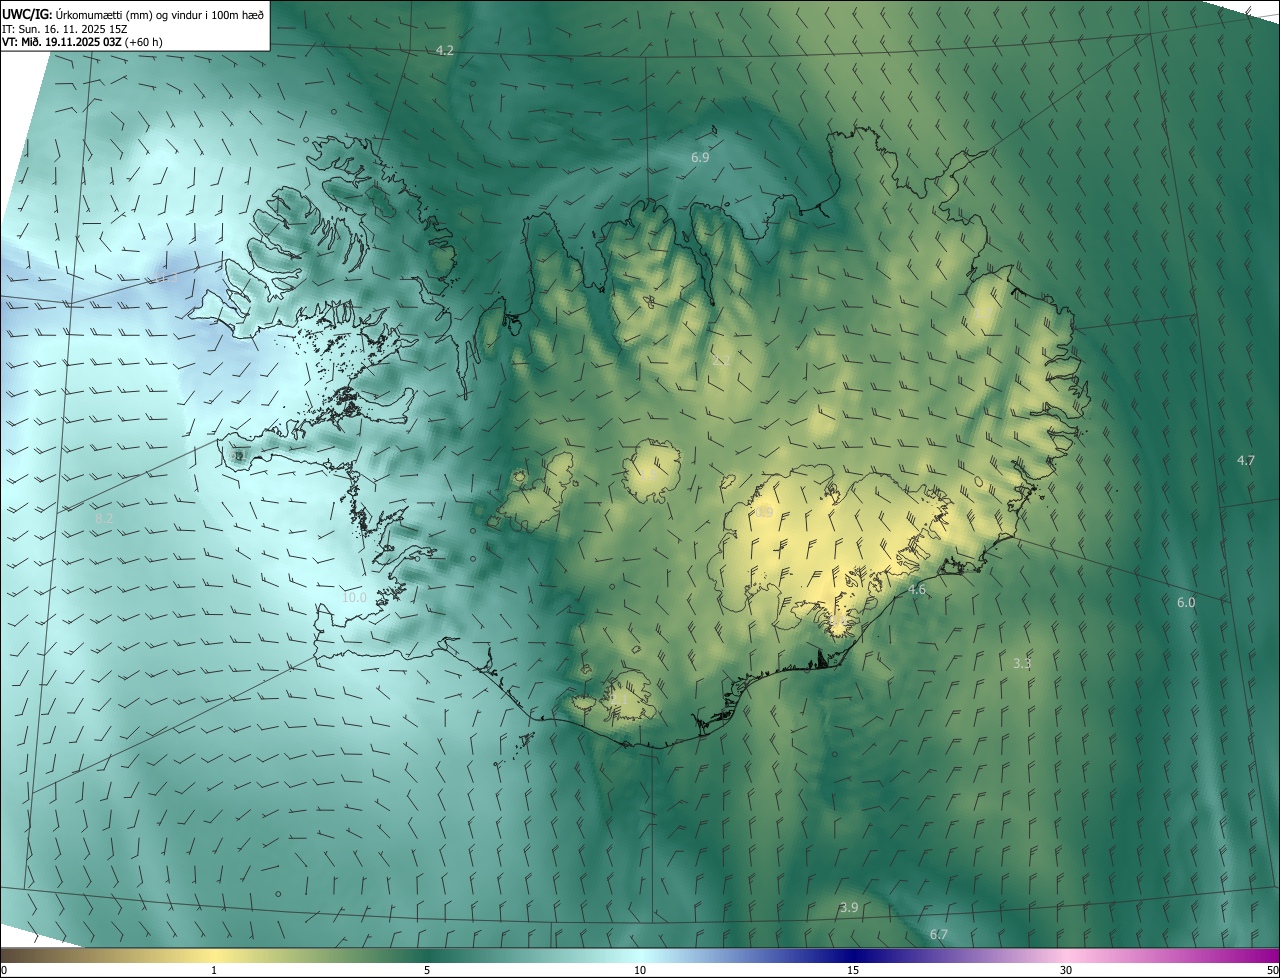Click the 6.7 value label above the colour bar

(938, 934)
